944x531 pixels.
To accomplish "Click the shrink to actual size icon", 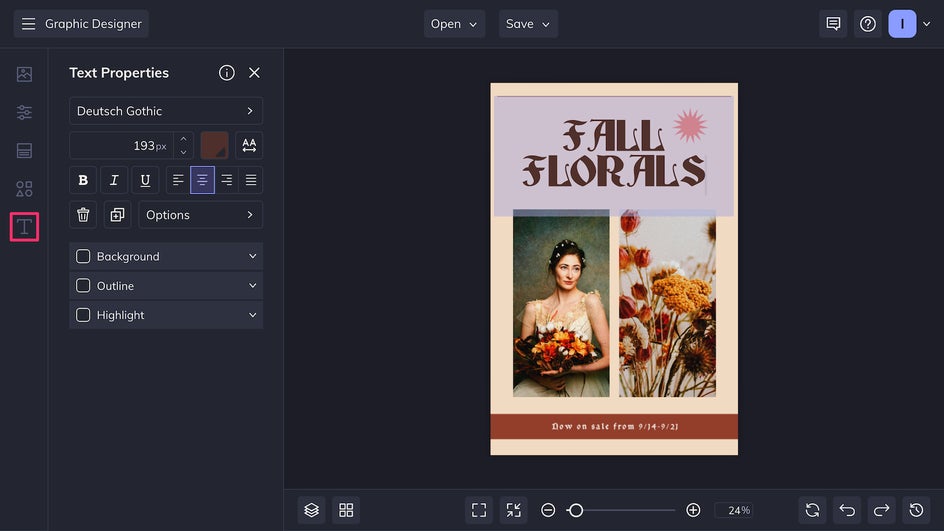I will point(514,510).
